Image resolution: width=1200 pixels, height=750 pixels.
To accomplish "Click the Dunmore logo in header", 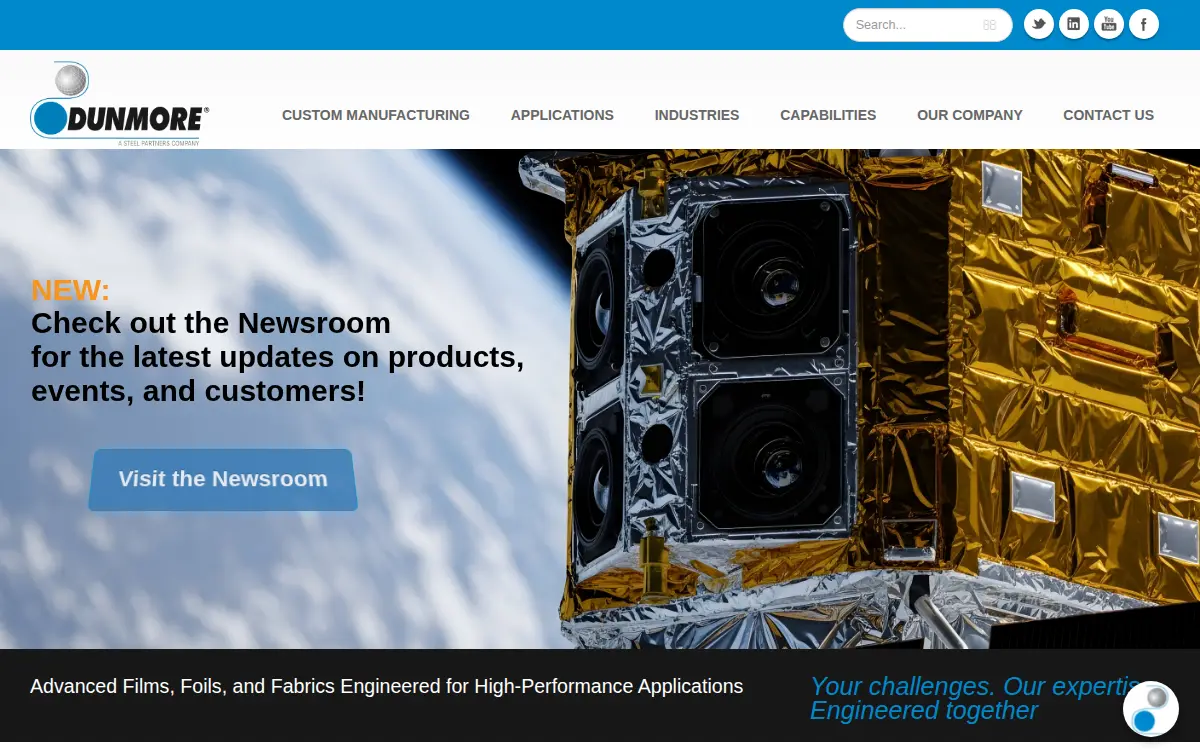I will [x=119, y=104].
